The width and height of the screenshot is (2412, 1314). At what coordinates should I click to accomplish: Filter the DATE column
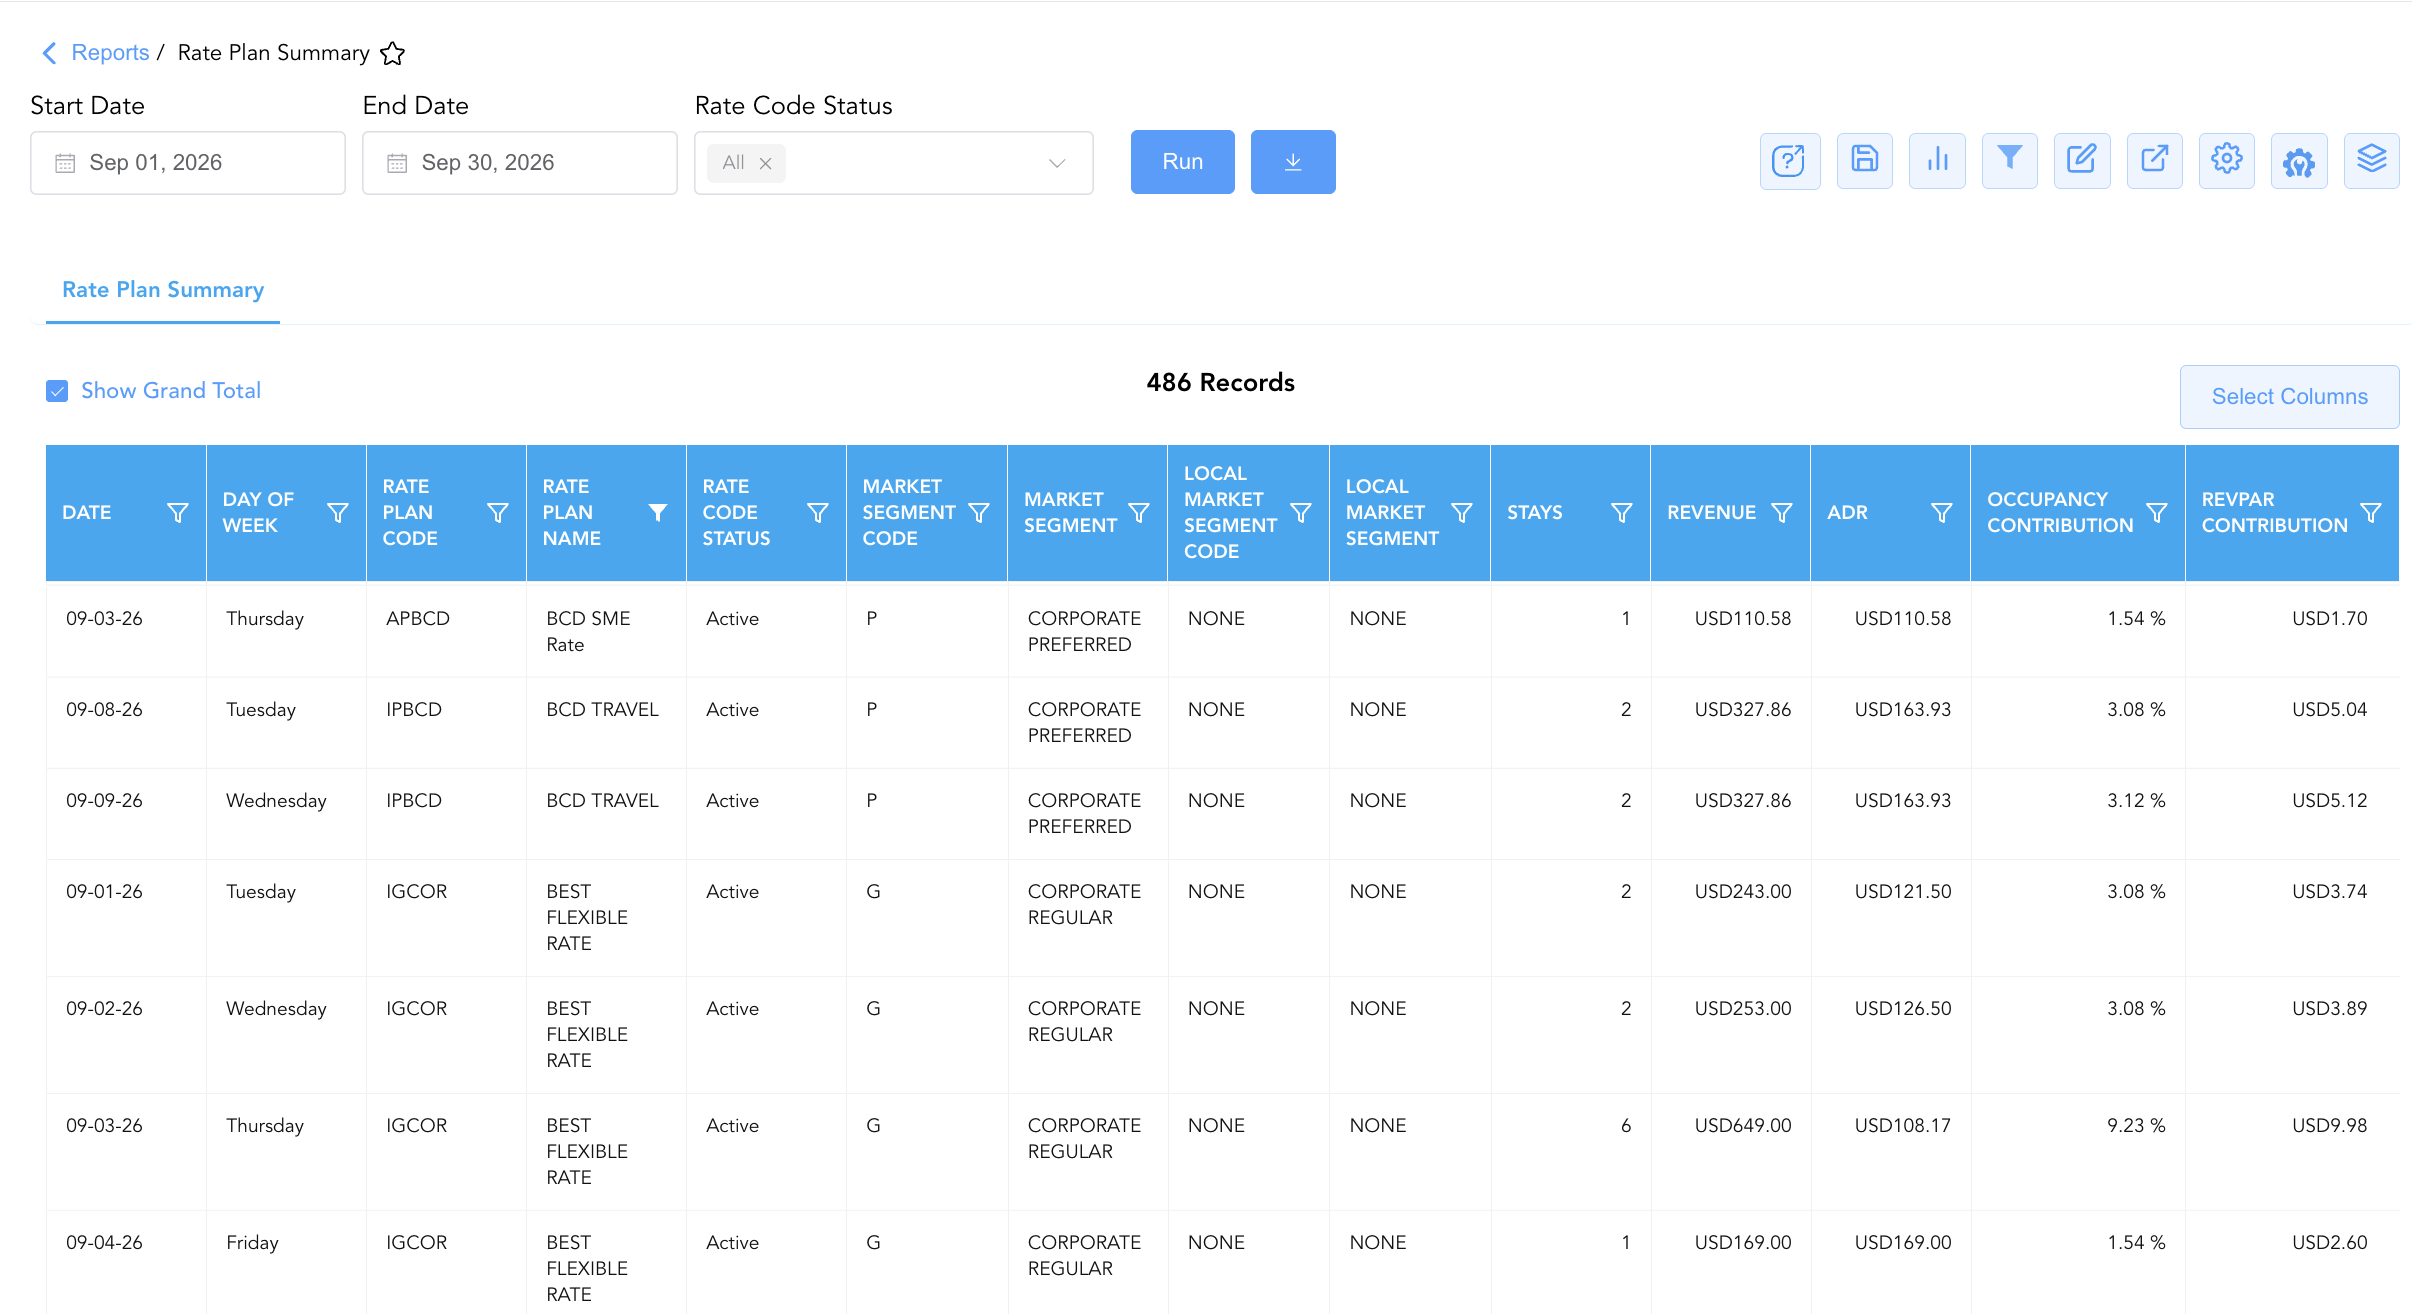177,513
